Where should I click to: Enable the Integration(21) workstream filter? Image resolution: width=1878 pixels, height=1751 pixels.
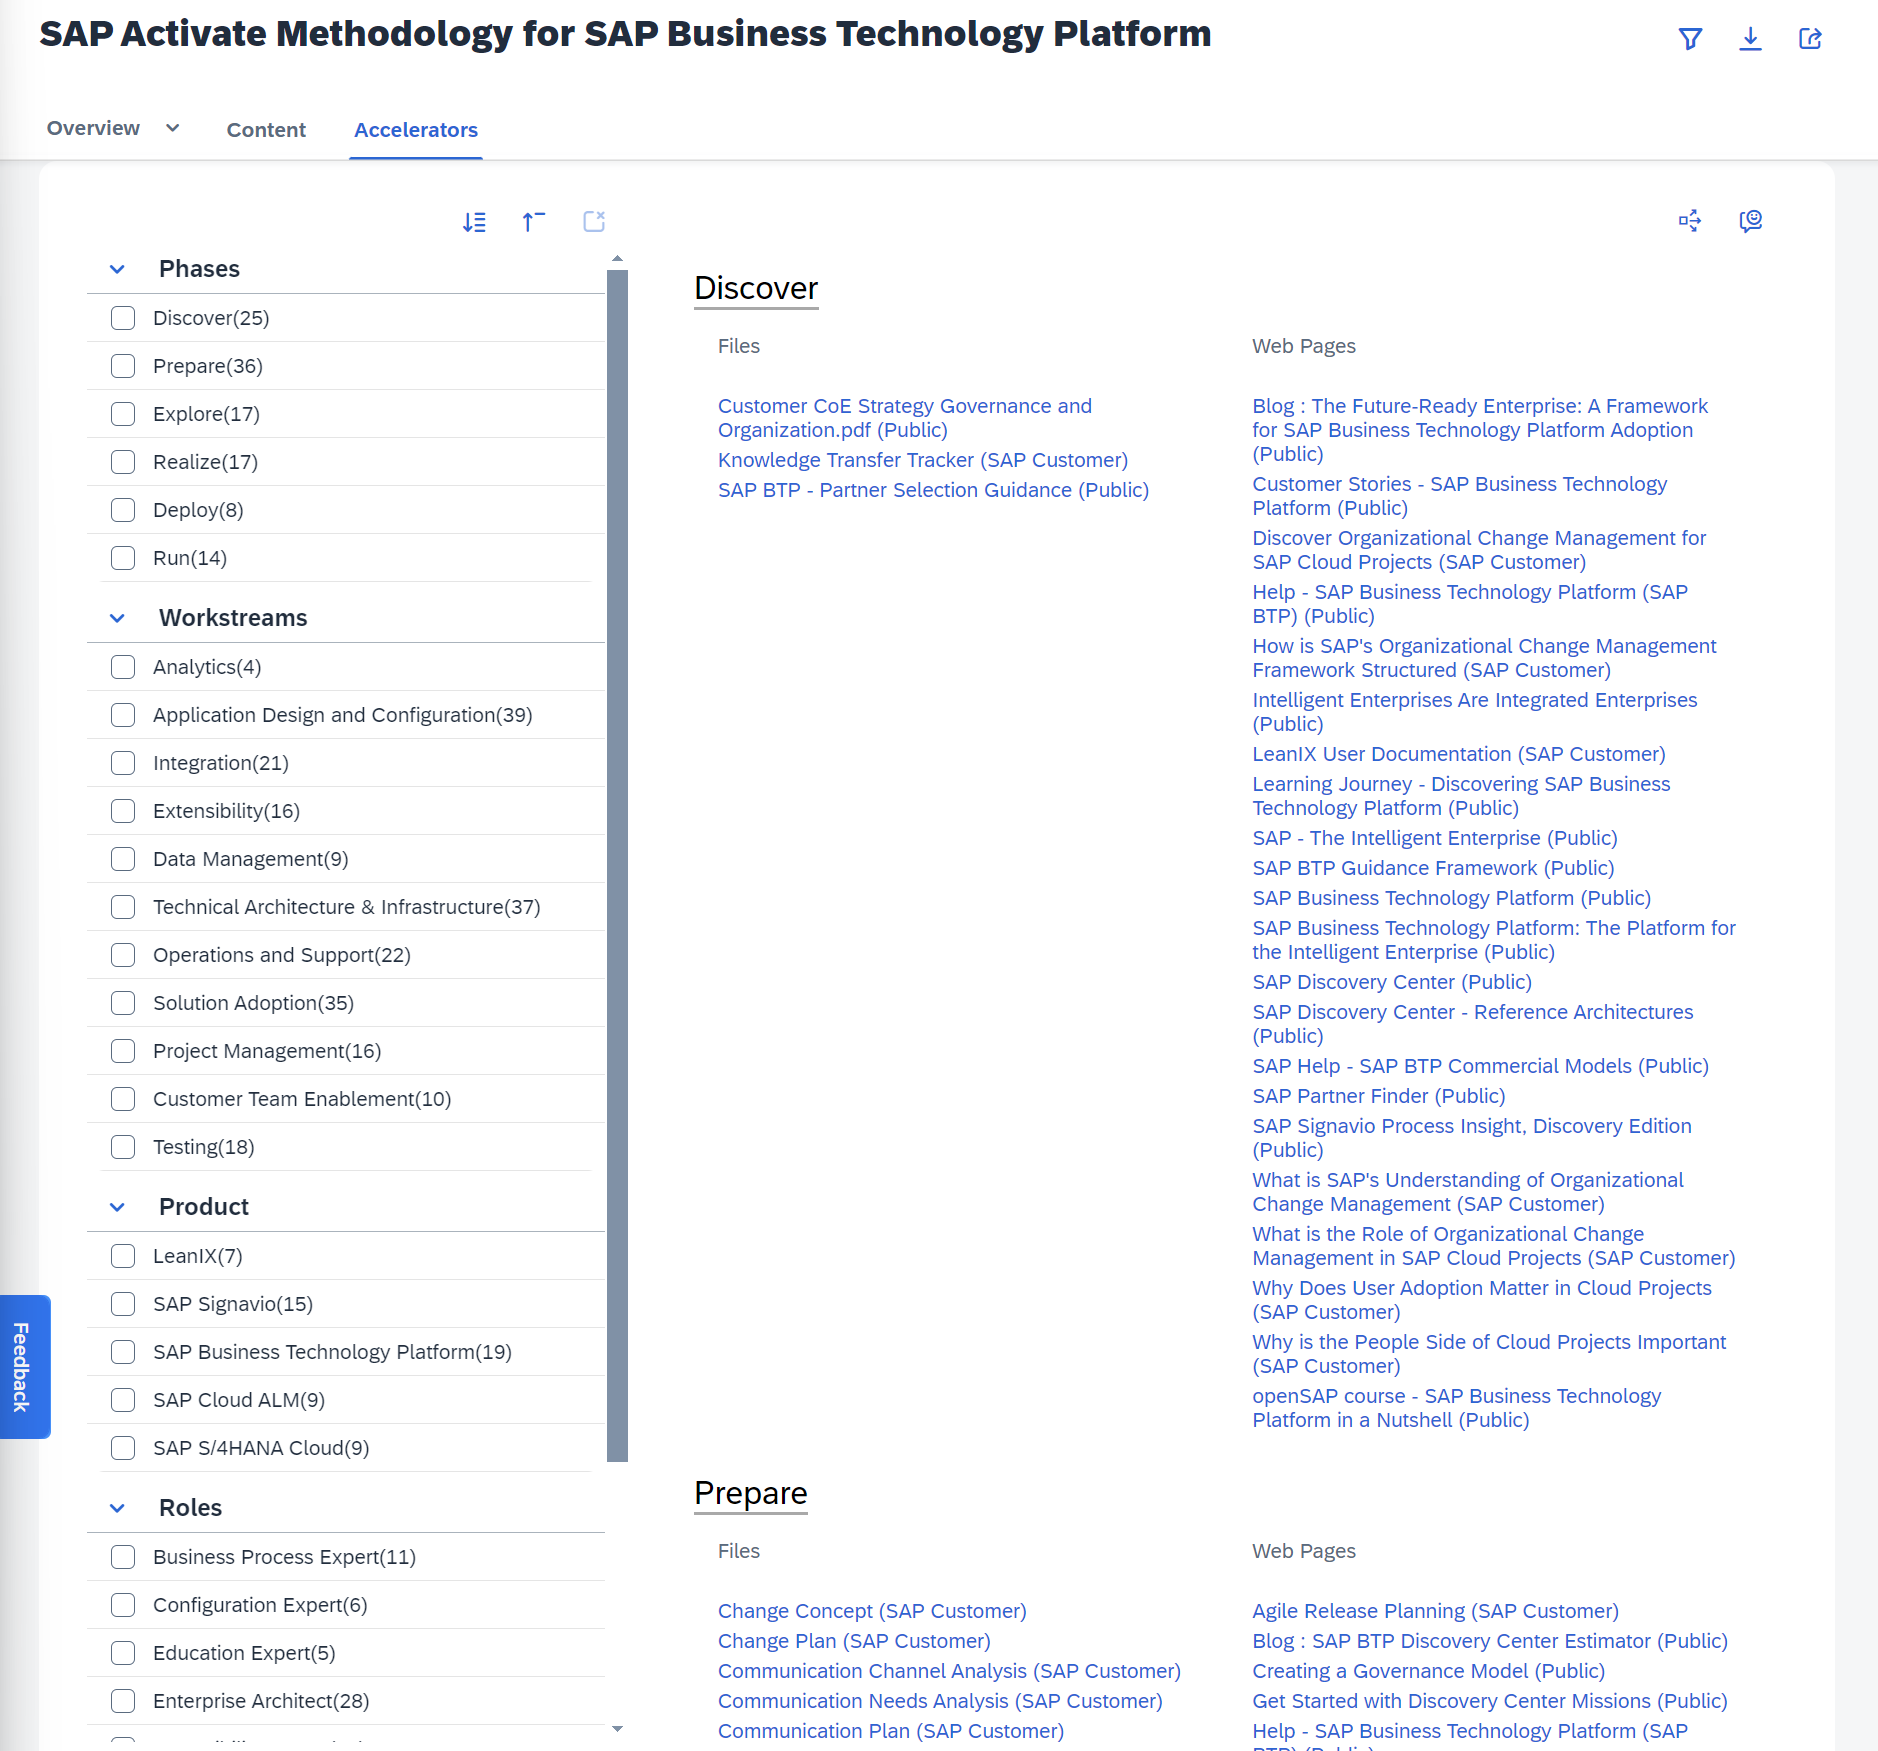pyautogui.click(x=123, y=763)
